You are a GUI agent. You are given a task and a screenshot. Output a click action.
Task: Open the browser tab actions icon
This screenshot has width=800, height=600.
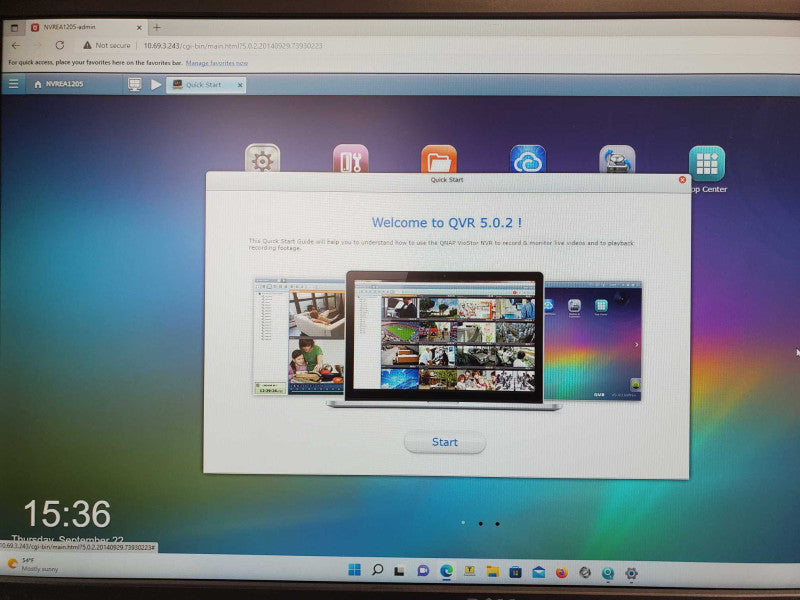tap(14, 28)
